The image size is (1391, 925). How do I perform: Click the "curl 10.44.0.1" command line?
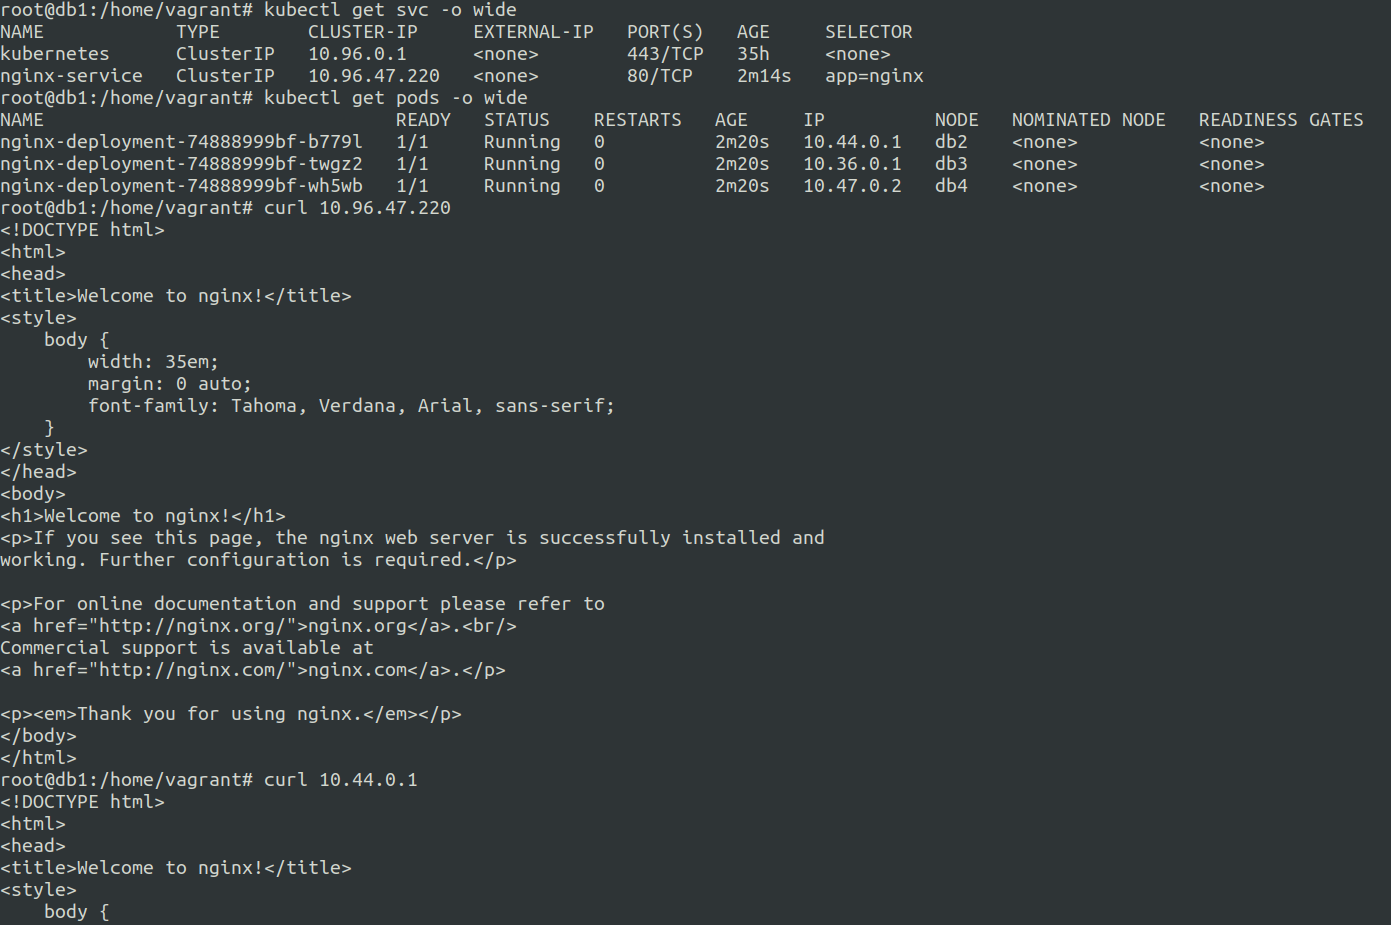340,780
